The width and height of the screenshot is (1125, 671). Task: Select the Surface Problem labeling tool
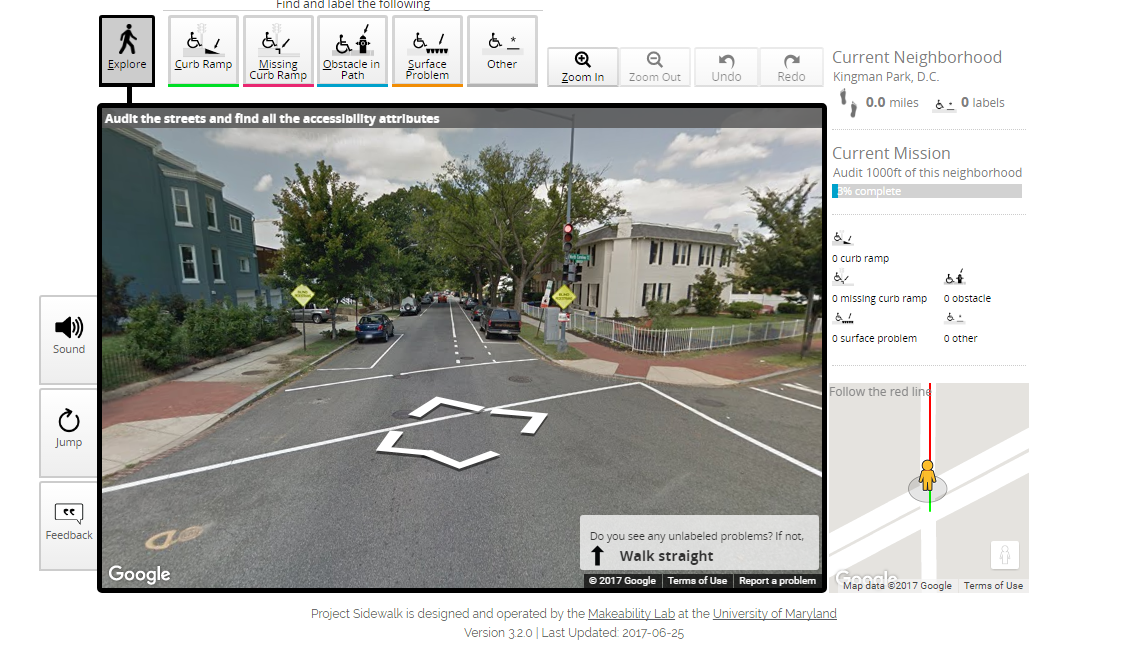tap(427, 50)
